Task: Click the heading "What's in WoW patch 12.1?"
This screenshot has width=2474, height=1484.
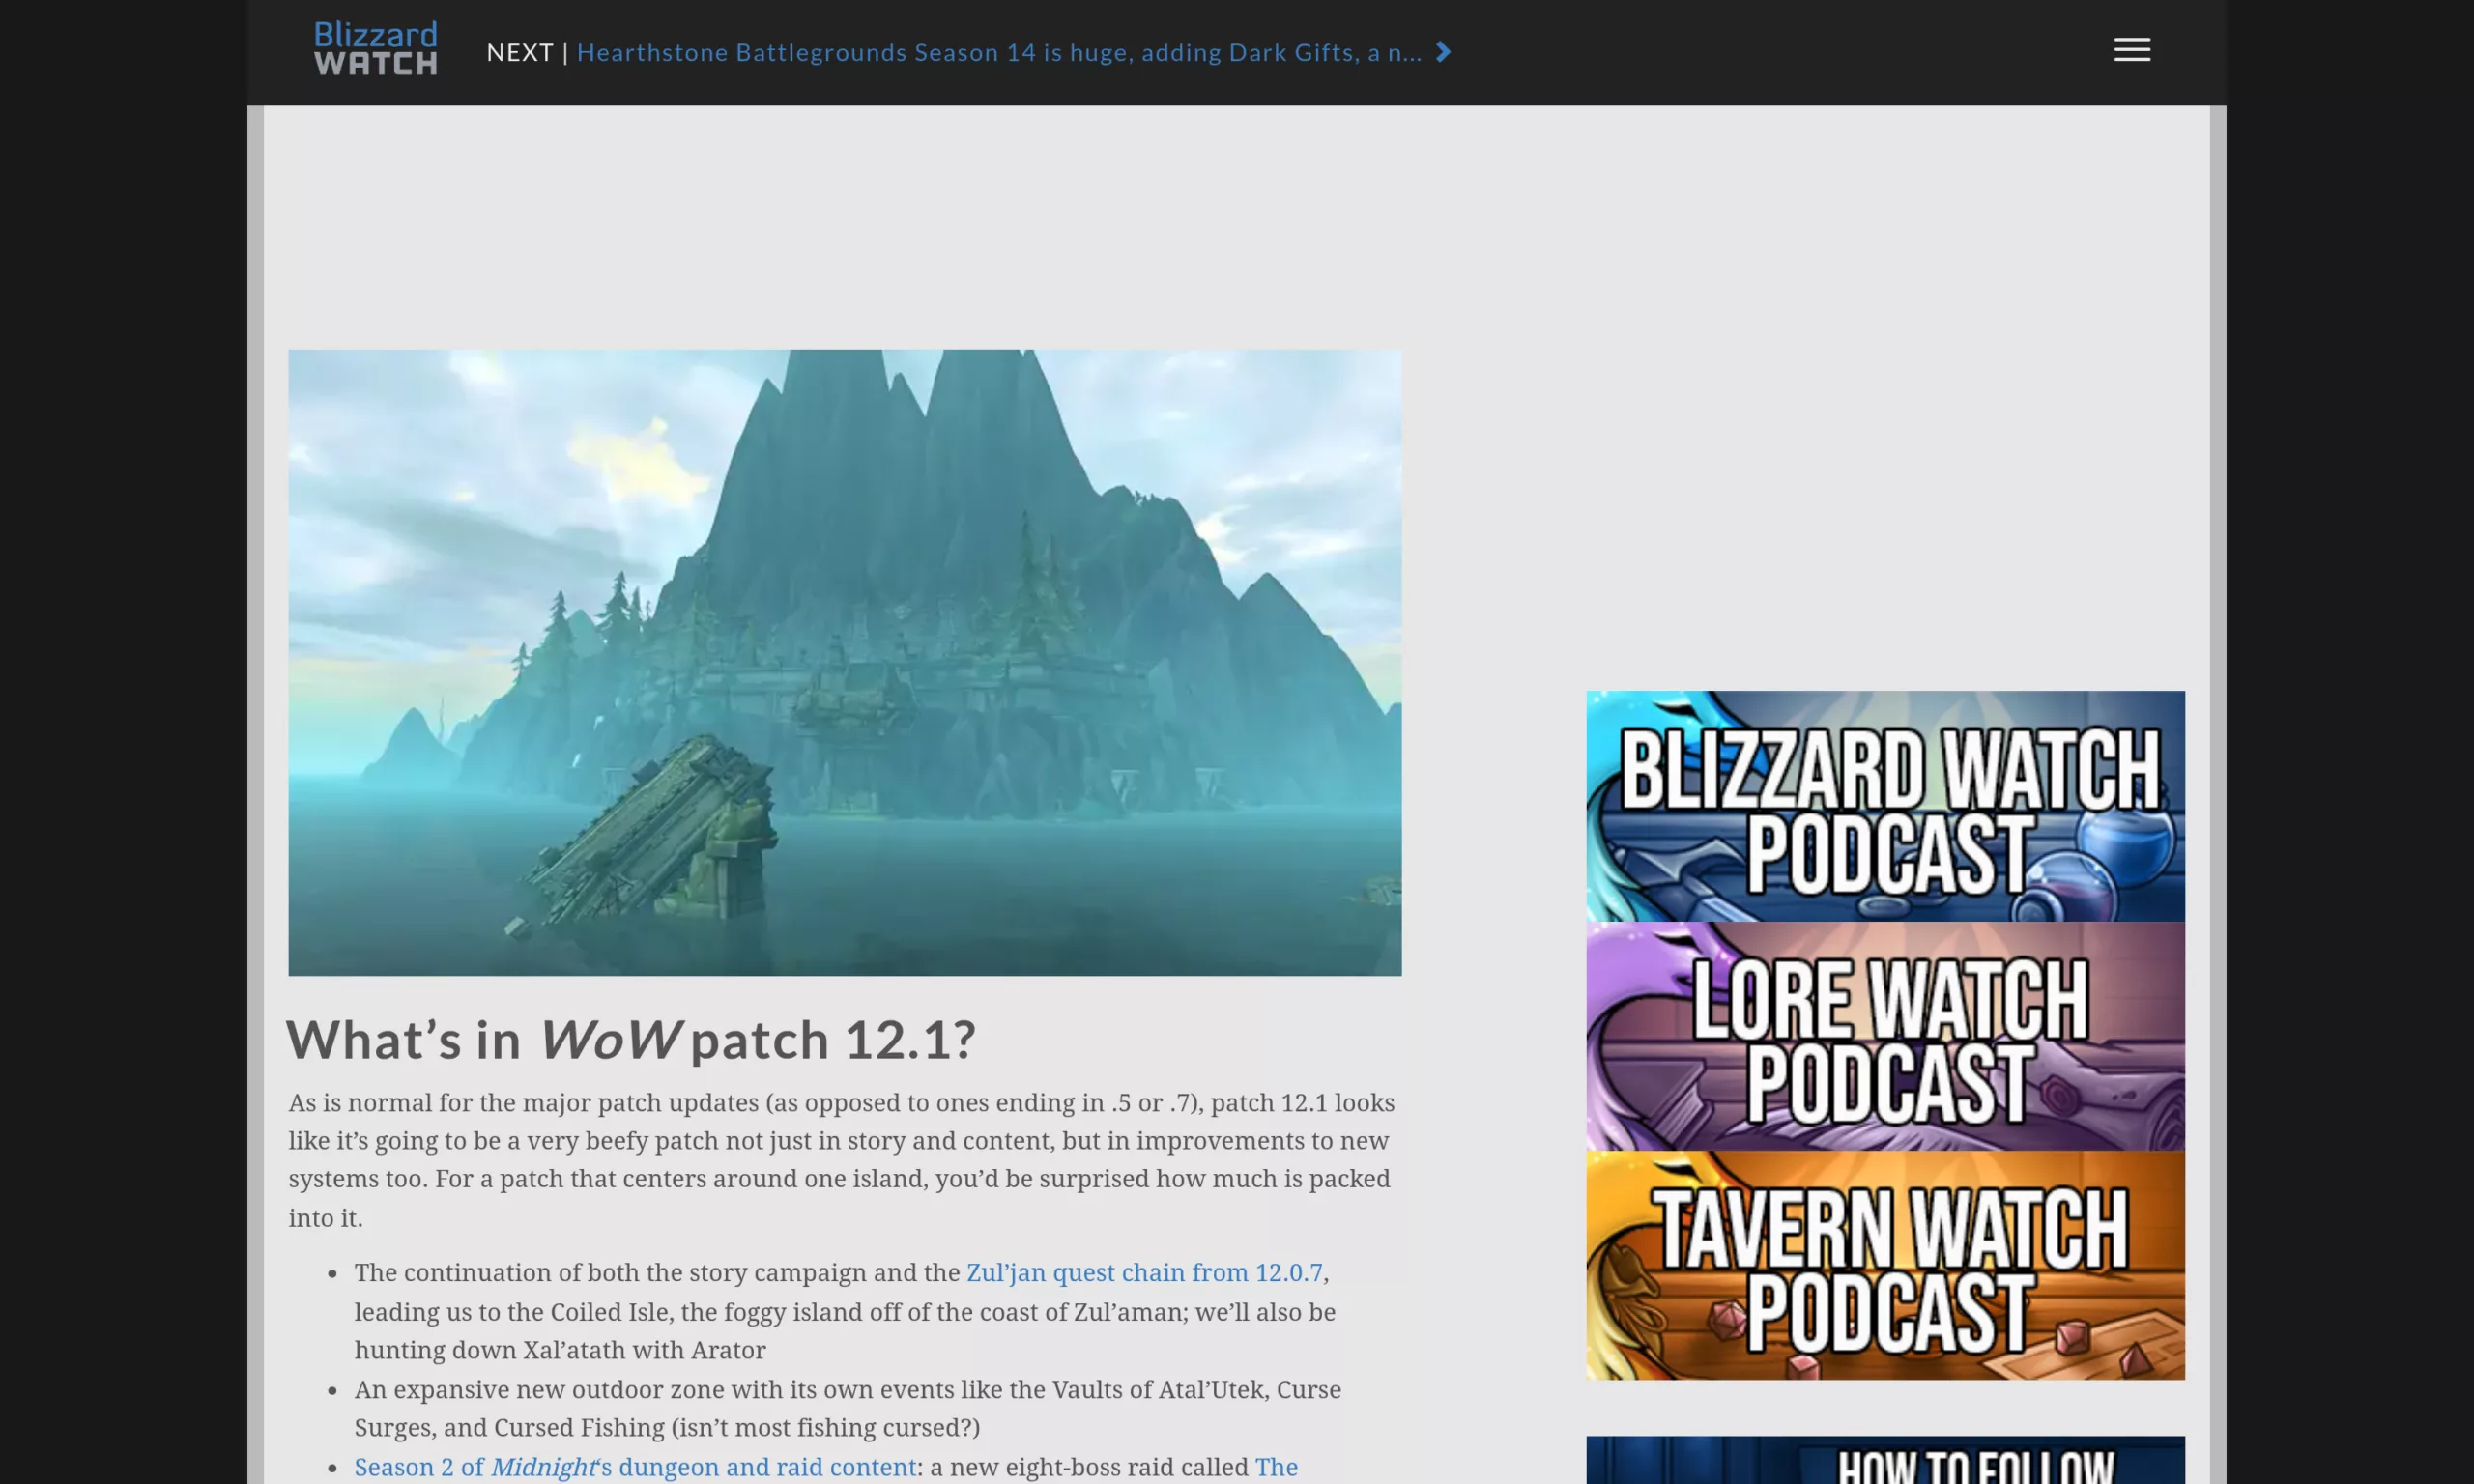Action: point(631,1039)
